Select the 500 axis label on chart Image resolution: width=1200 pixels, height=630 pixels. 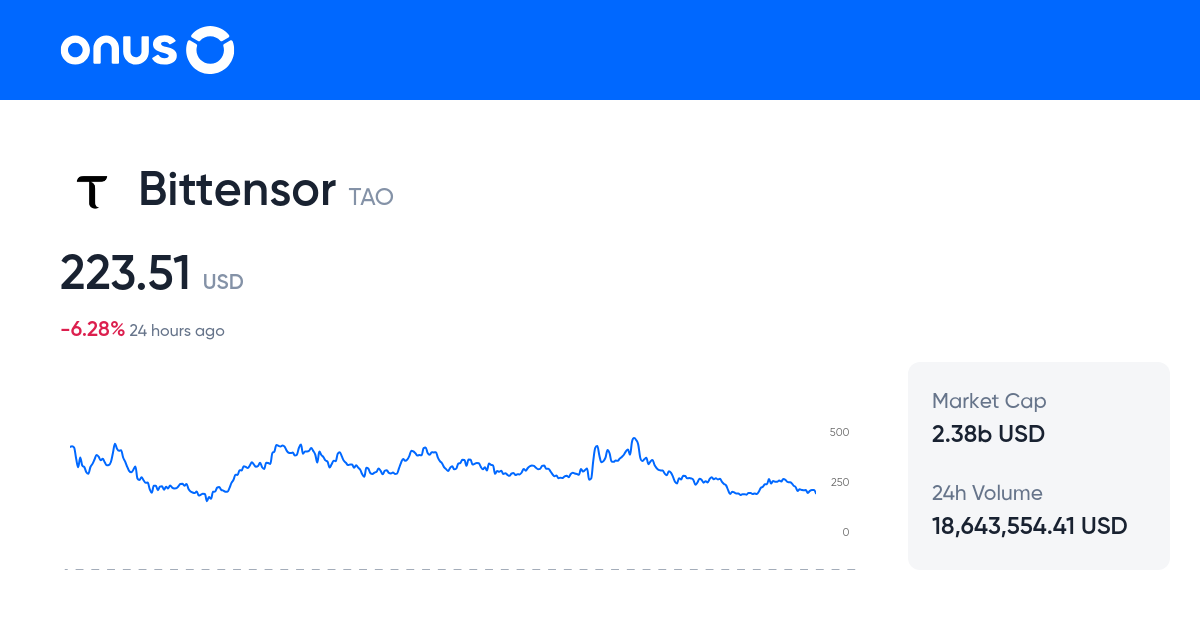(x=839, y=432)
